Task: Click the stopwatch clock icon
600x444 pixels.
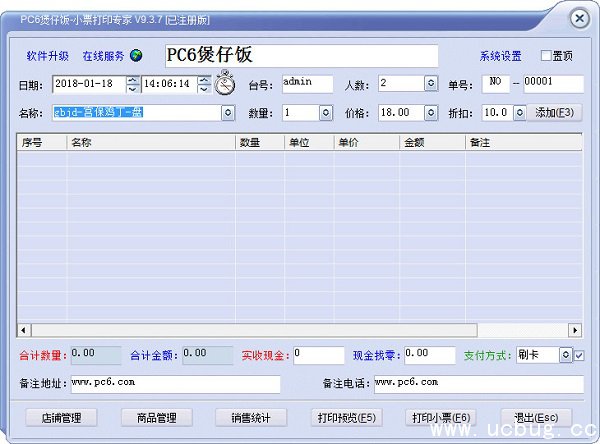Action: [x=226, y=84]
